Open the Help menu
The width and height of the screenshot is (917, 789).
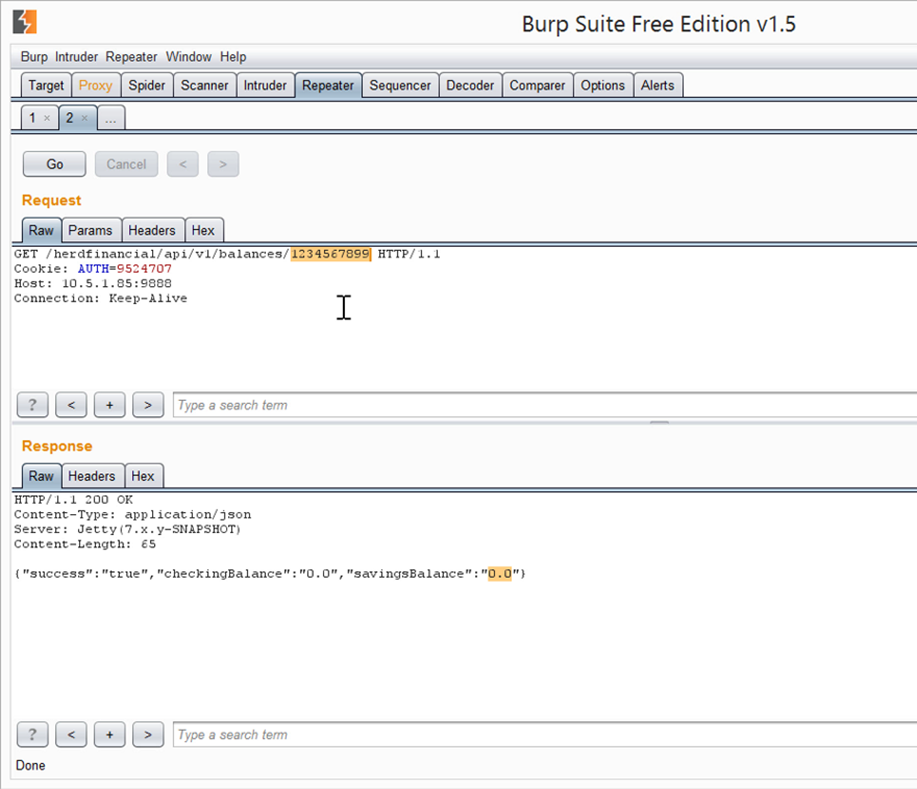[233, 57]
